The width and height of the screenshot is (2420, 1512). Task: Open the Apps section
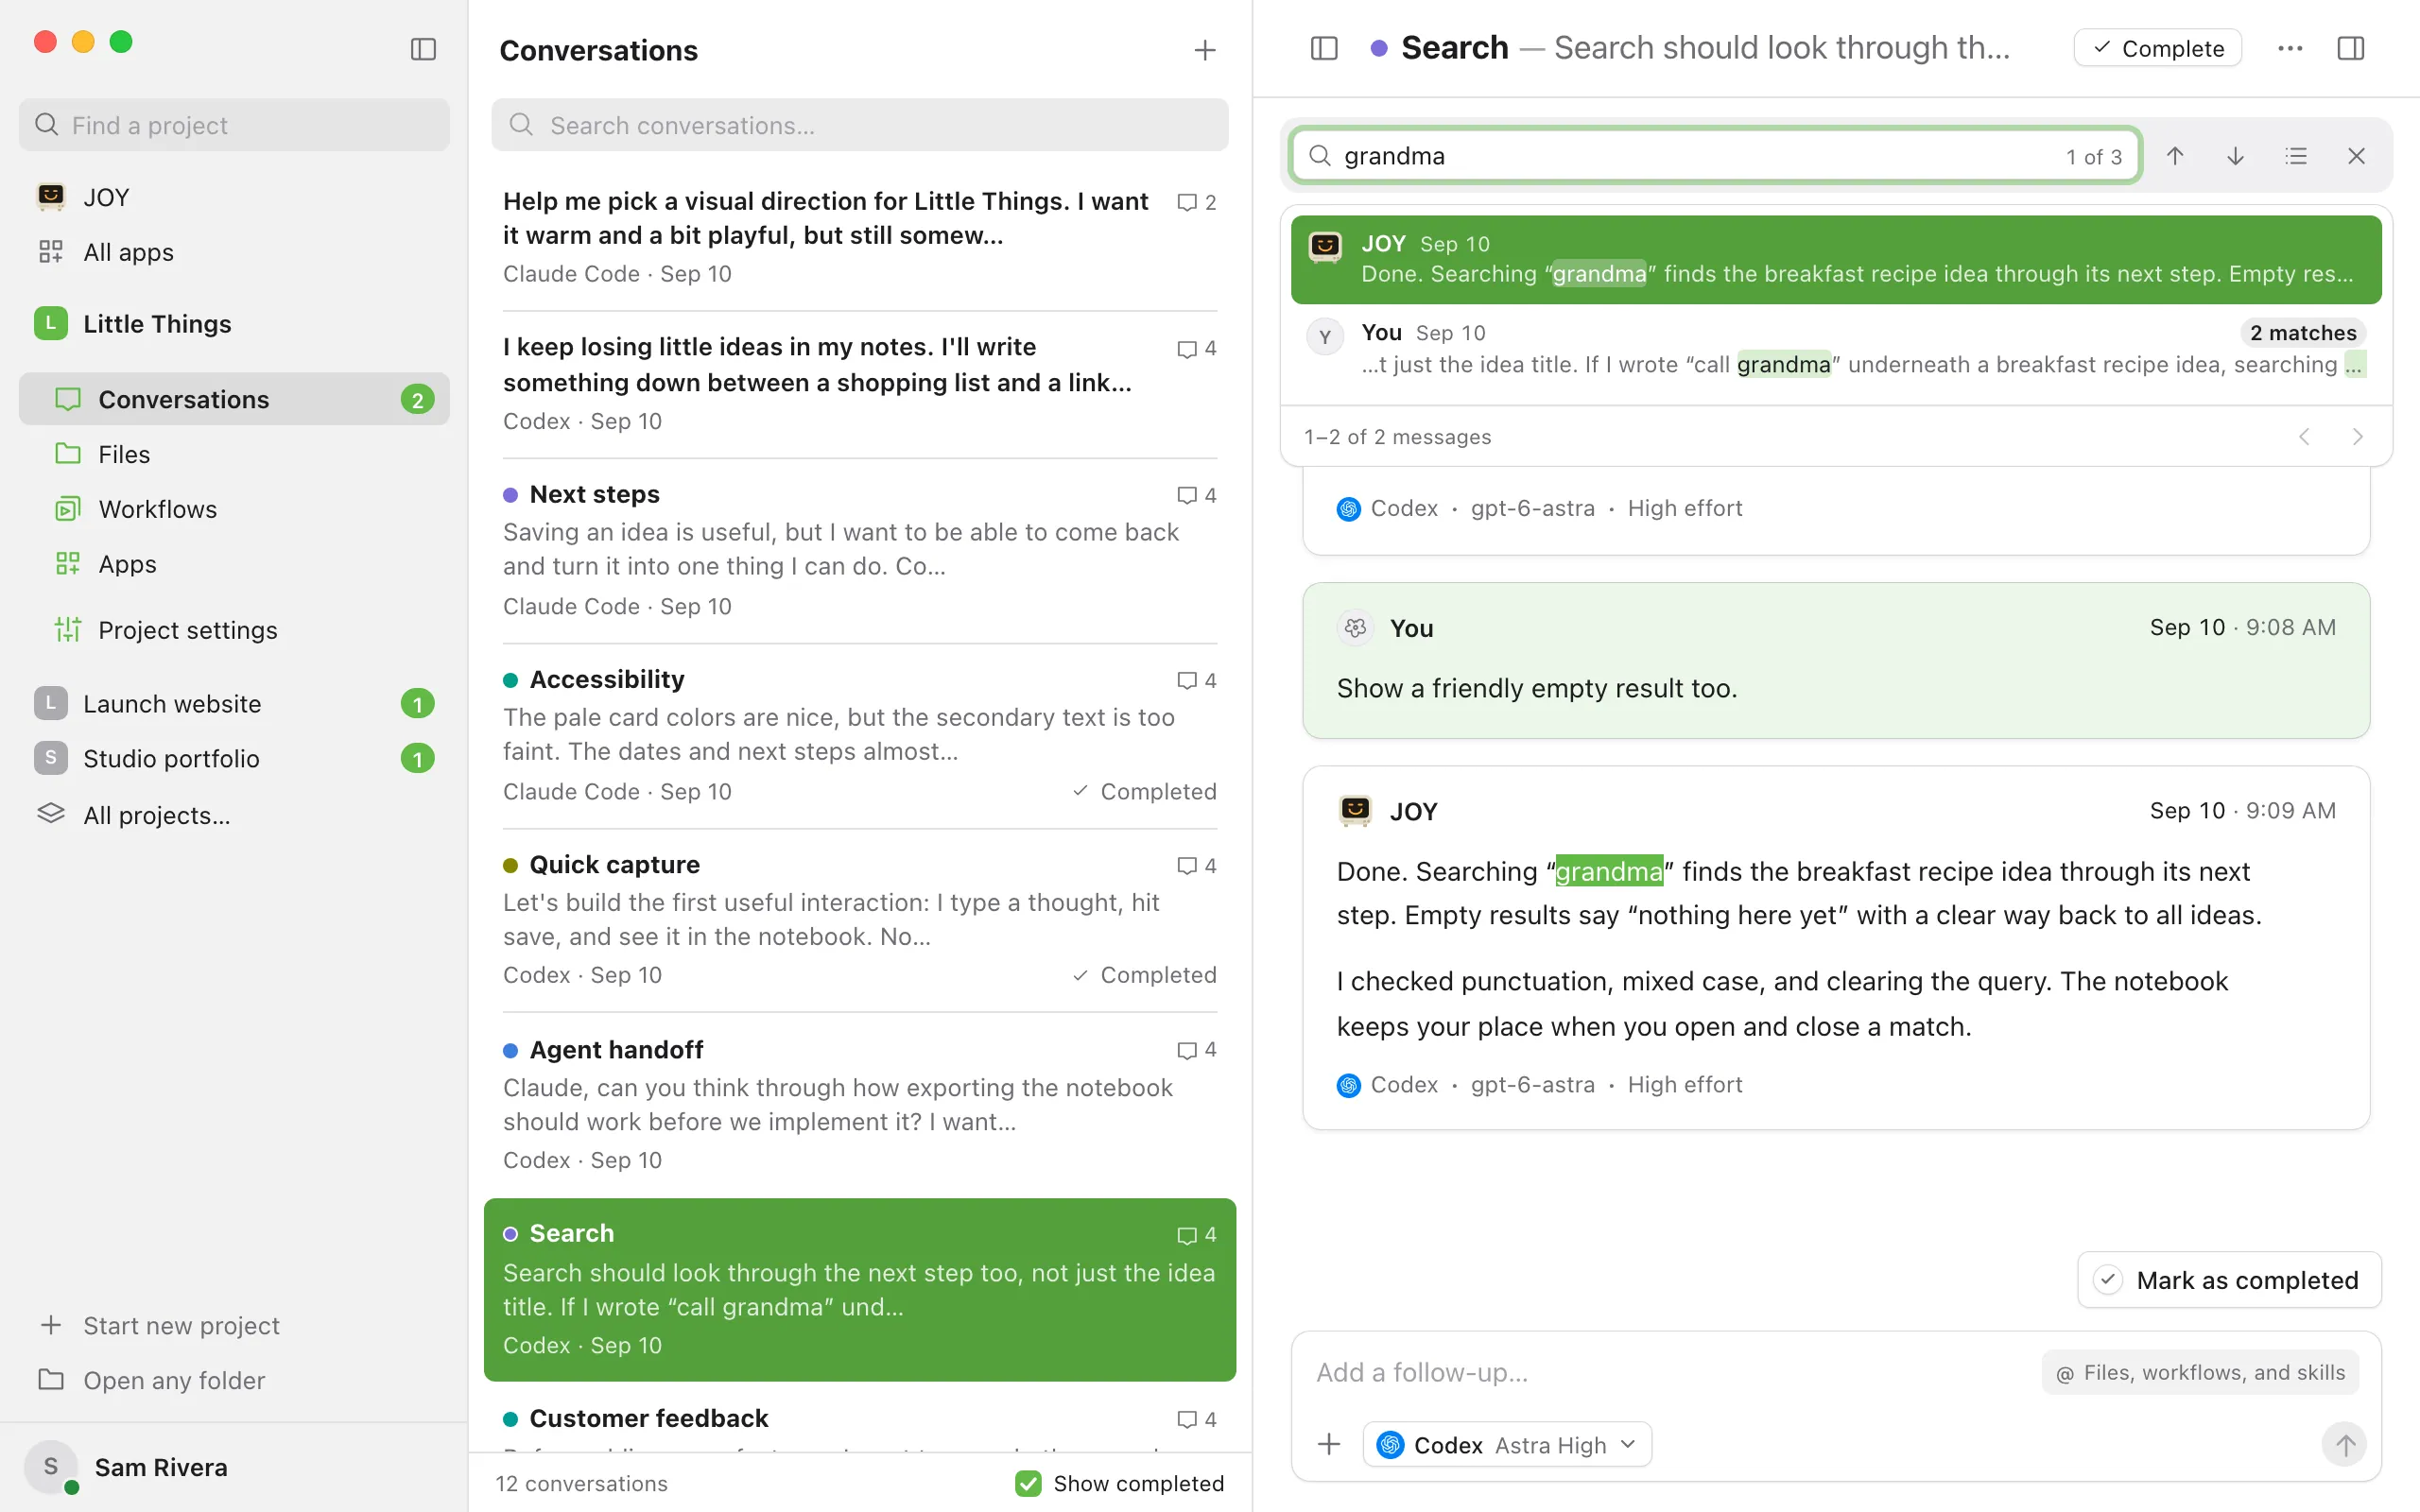[x=234, y=564]
